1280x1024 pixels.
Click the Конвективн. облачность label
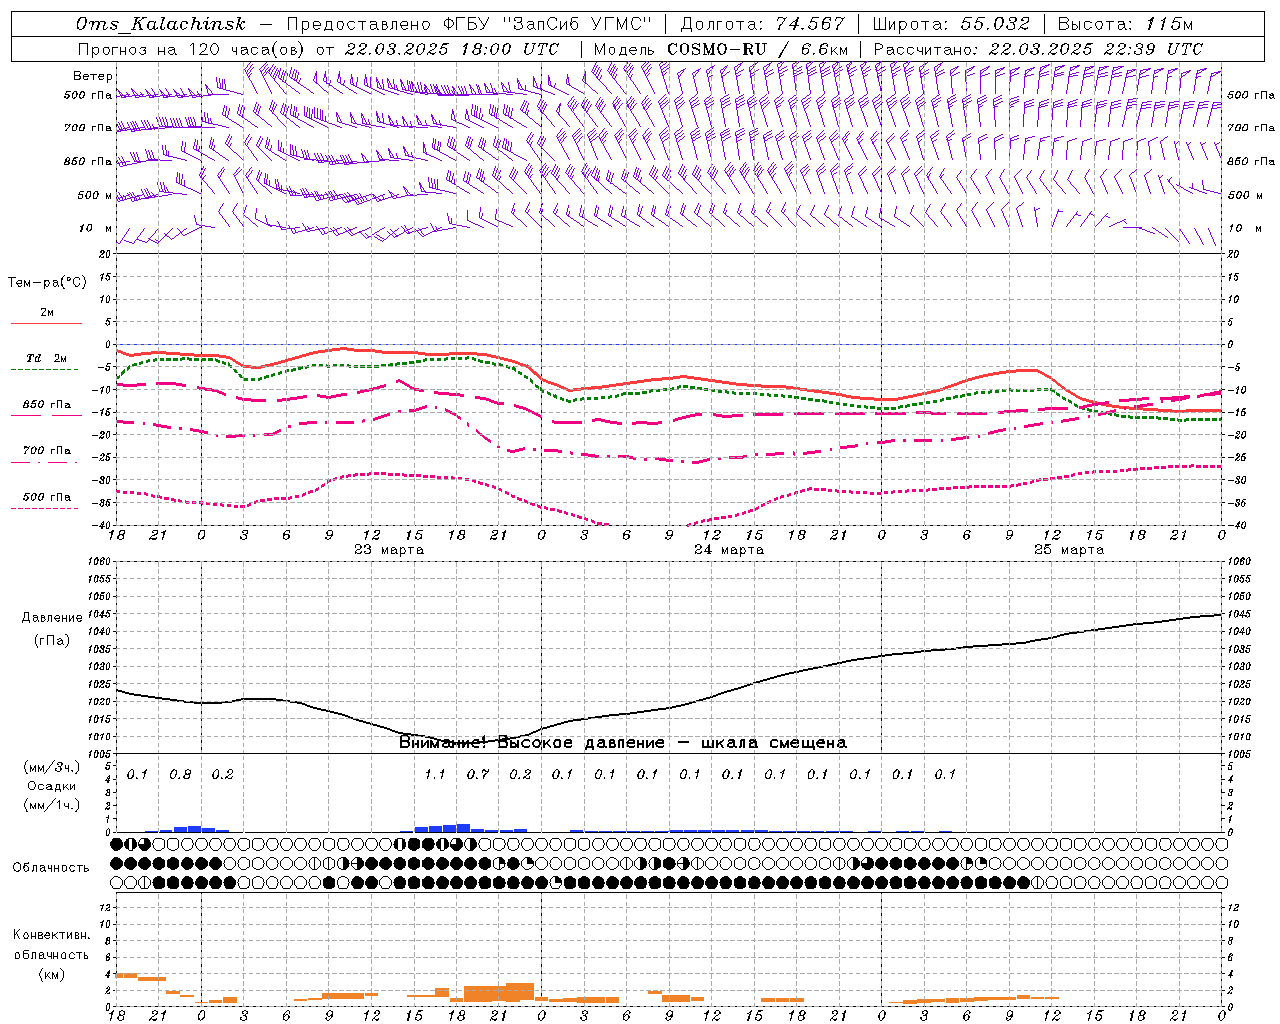[x=51, y=944]
